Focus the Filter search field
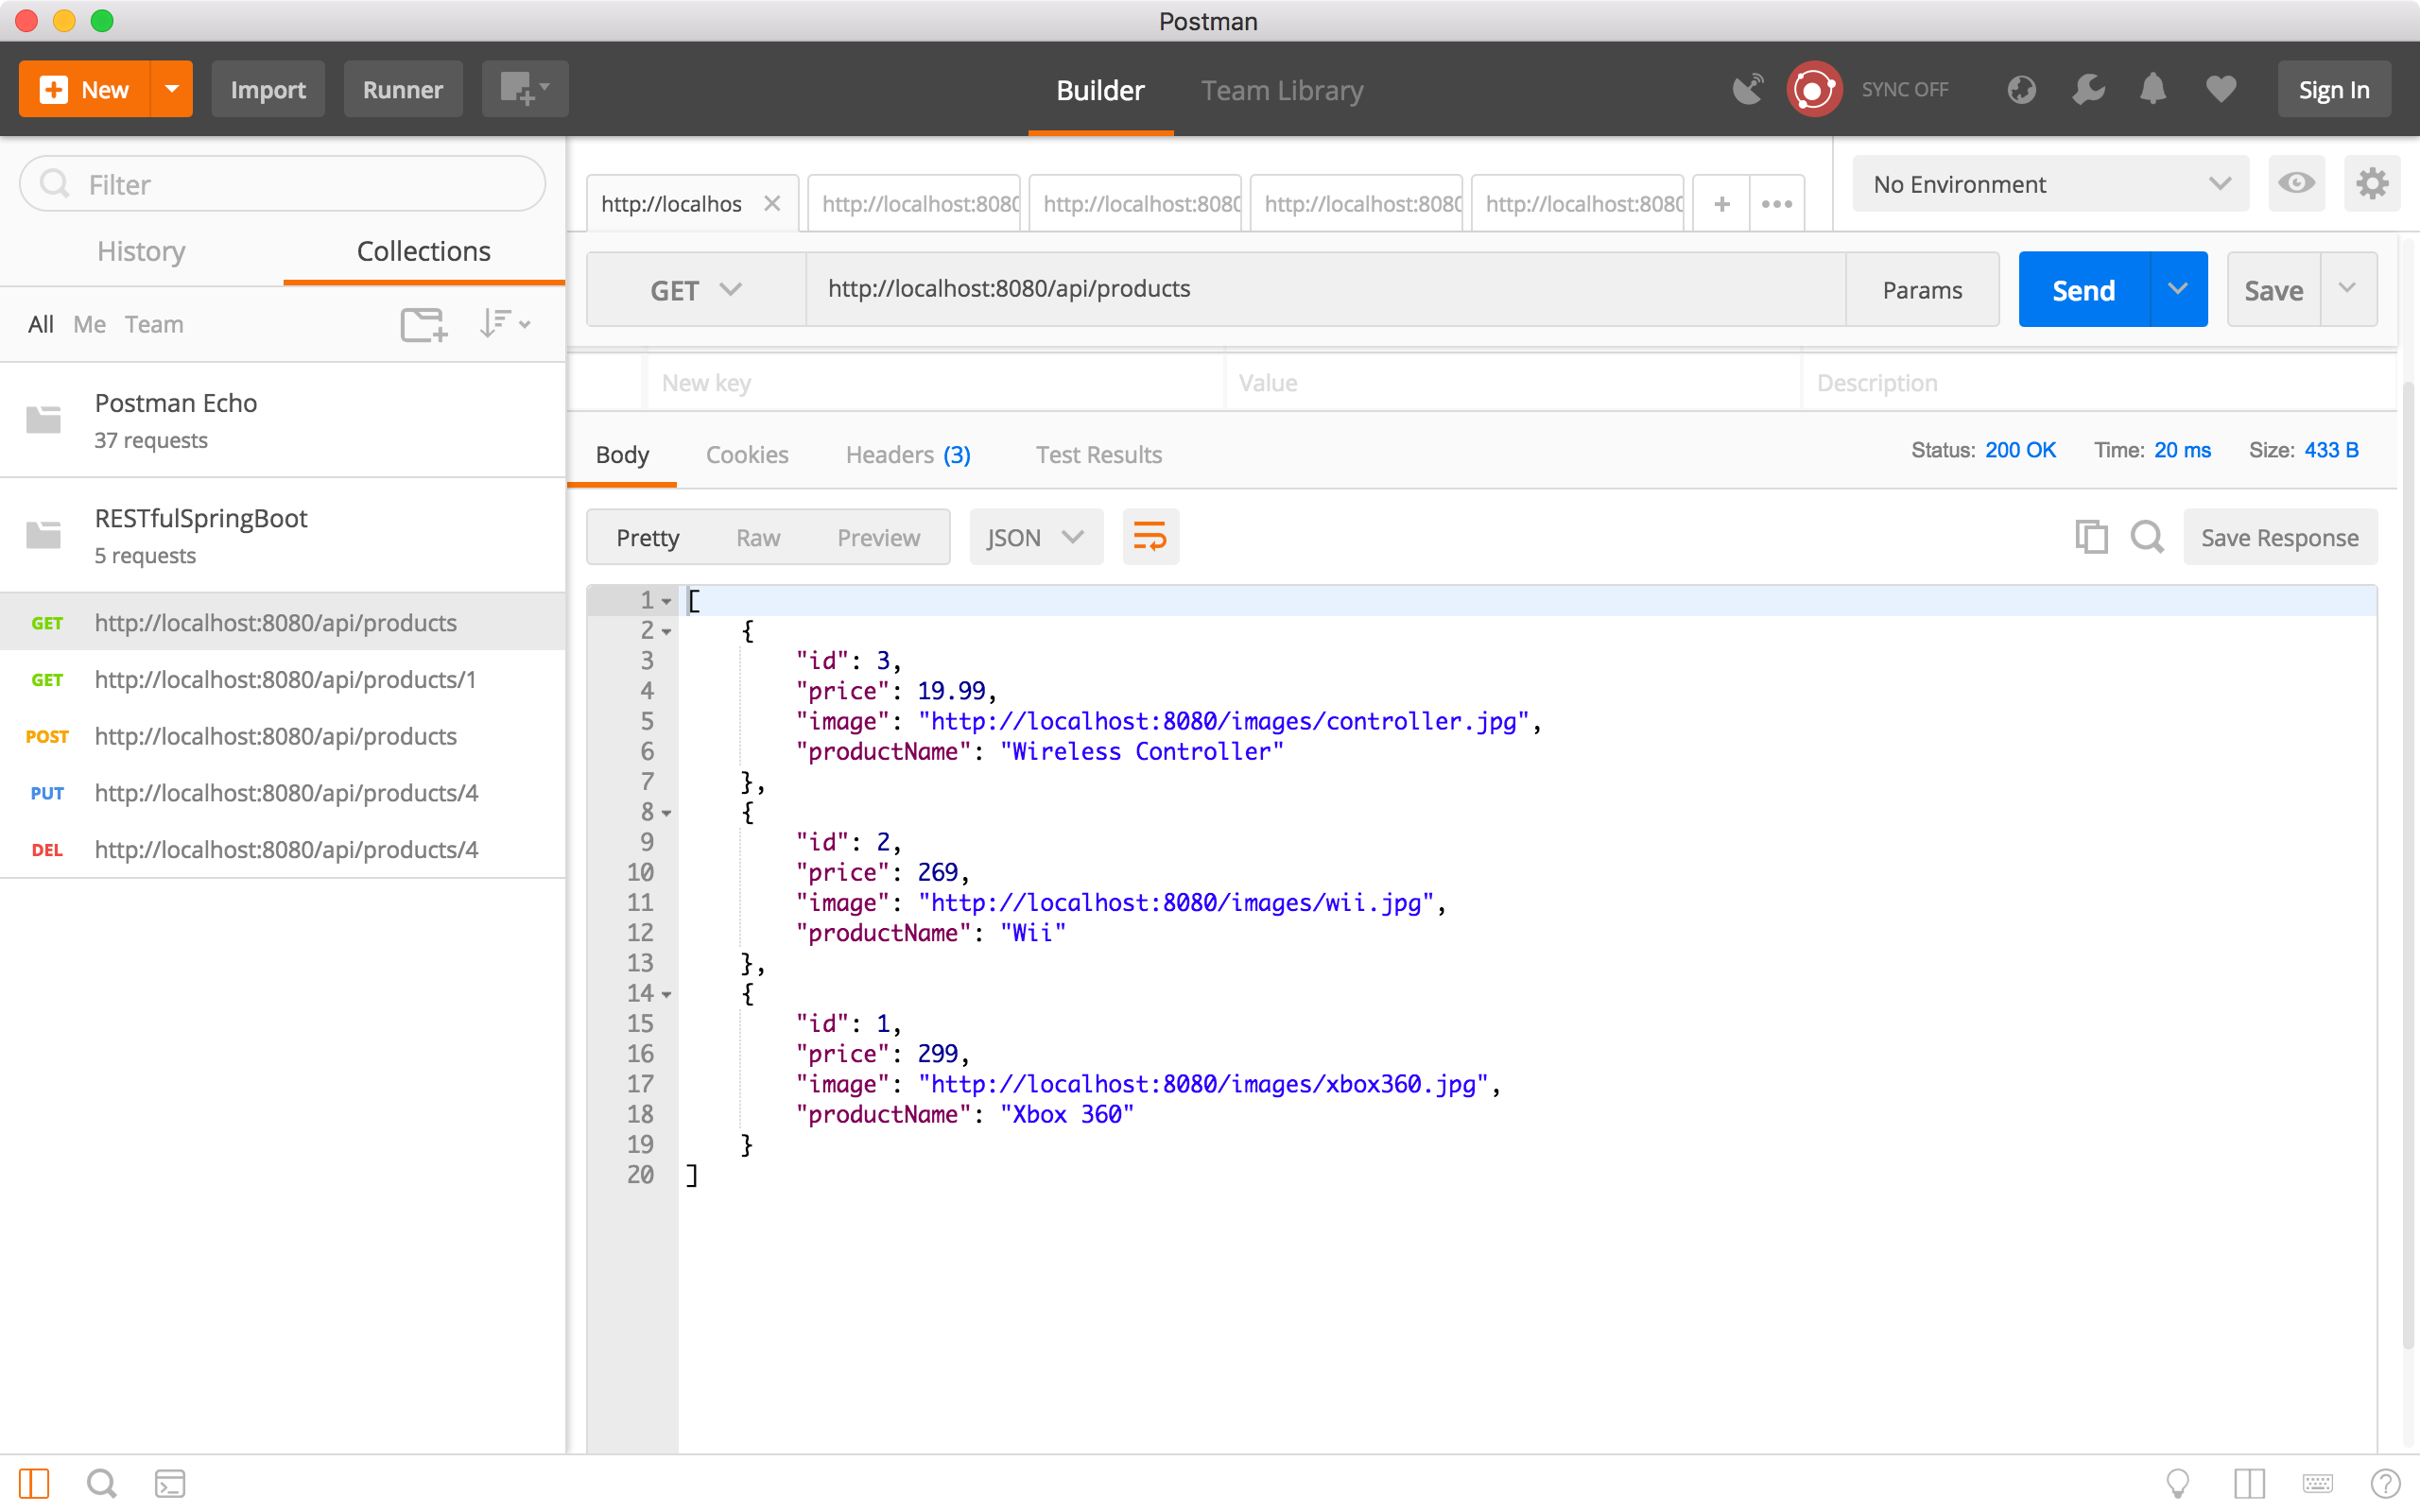Screen dimensions: 2420x1512 pyautogui.click(x=283, y=183)
